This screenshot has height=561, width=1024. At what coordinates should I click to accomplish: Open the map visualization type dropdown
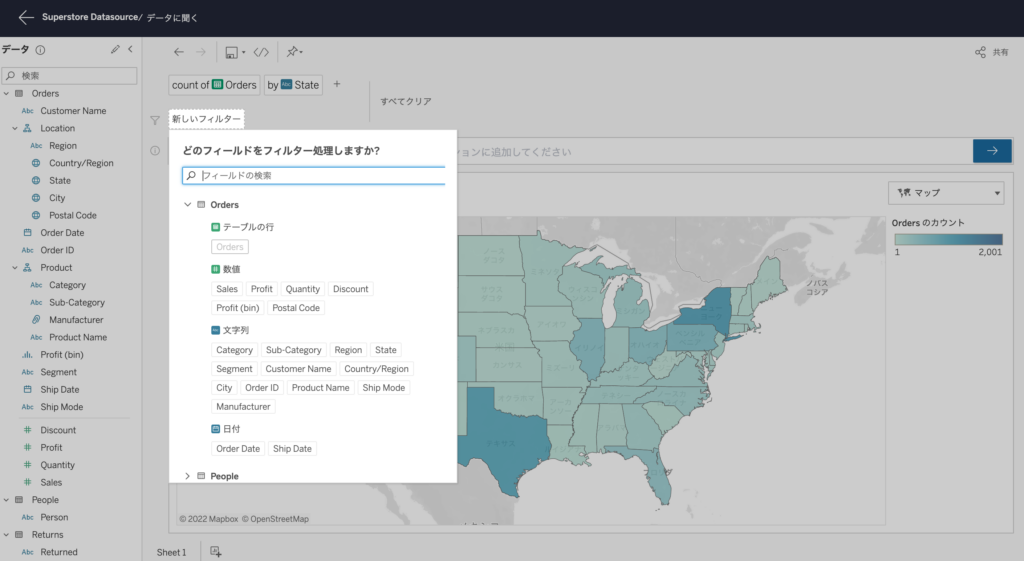(946, 193)
